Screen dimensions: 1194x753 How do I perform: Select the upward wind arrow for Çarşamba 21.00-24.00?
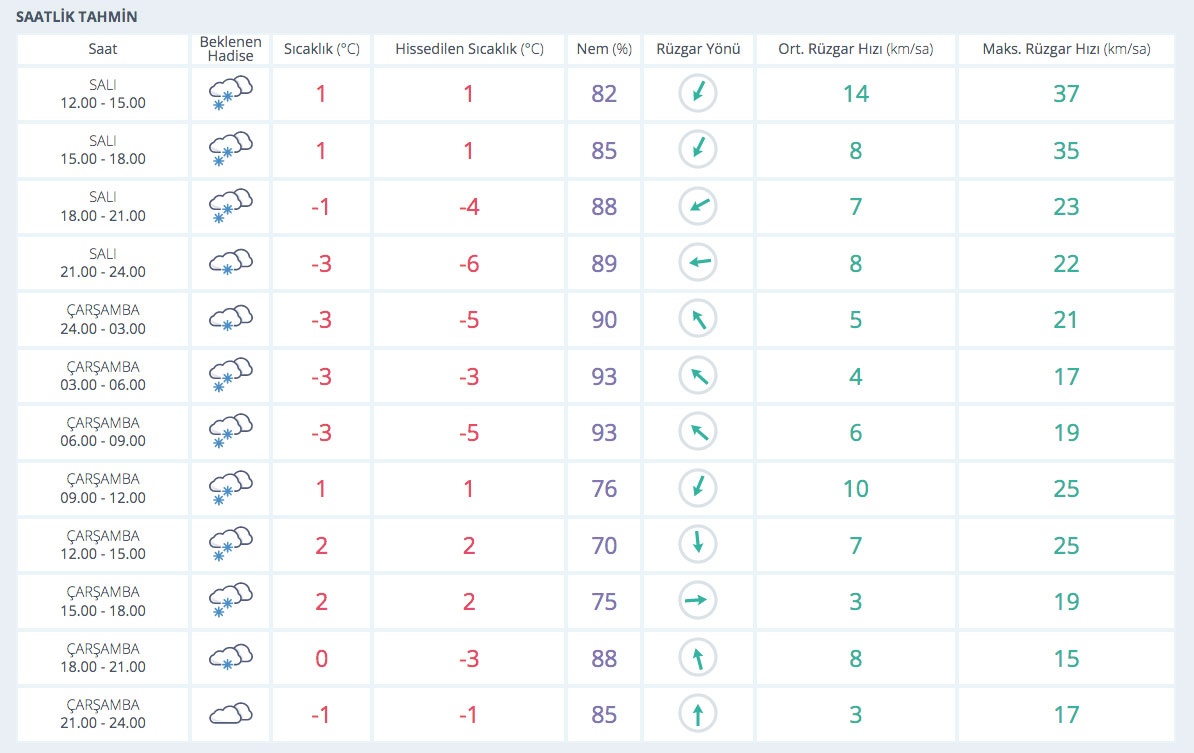(x=698, y=714)
